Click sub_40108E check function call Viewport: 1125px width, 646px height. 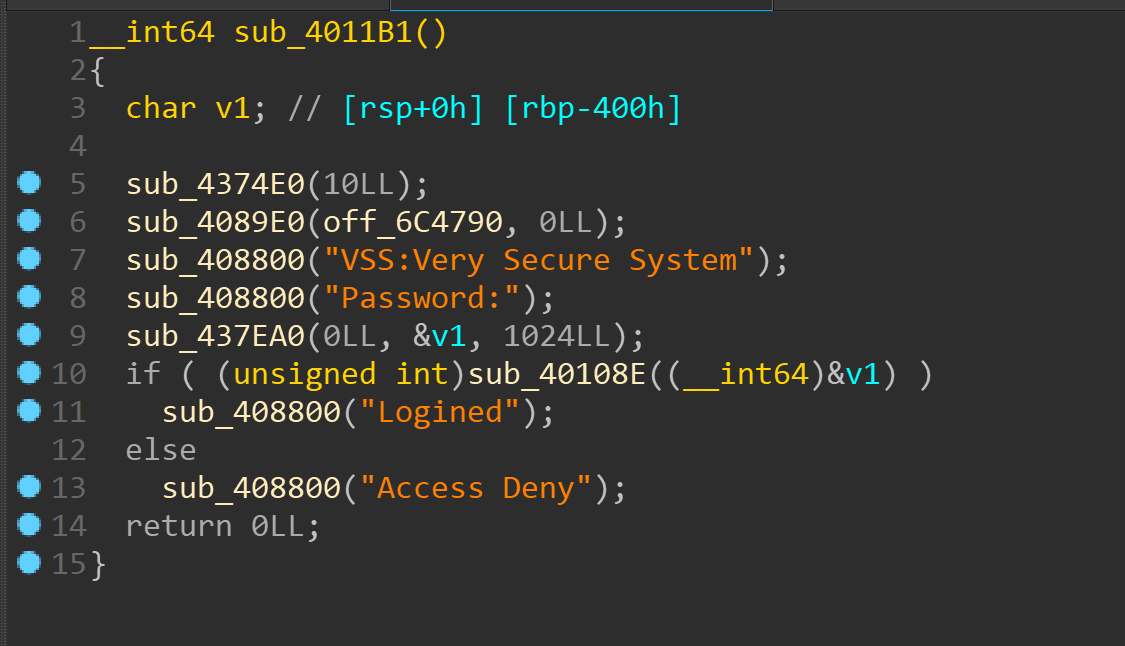[x=557, y=374]
